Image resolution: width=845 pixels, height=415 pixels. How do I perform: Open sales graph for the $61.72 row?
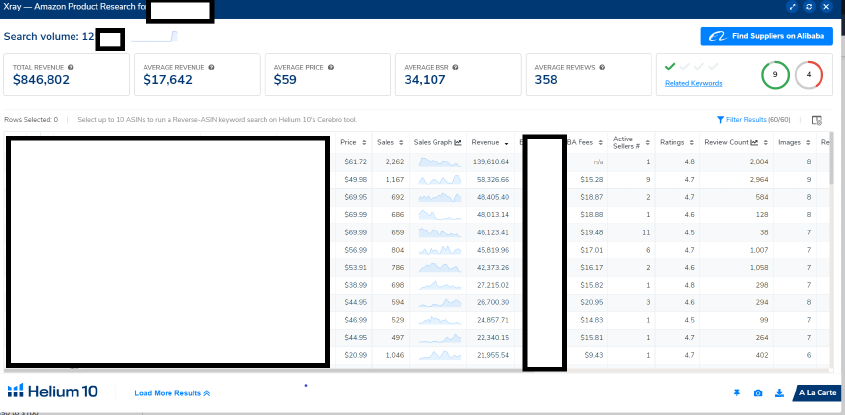(x=440, y=162)
